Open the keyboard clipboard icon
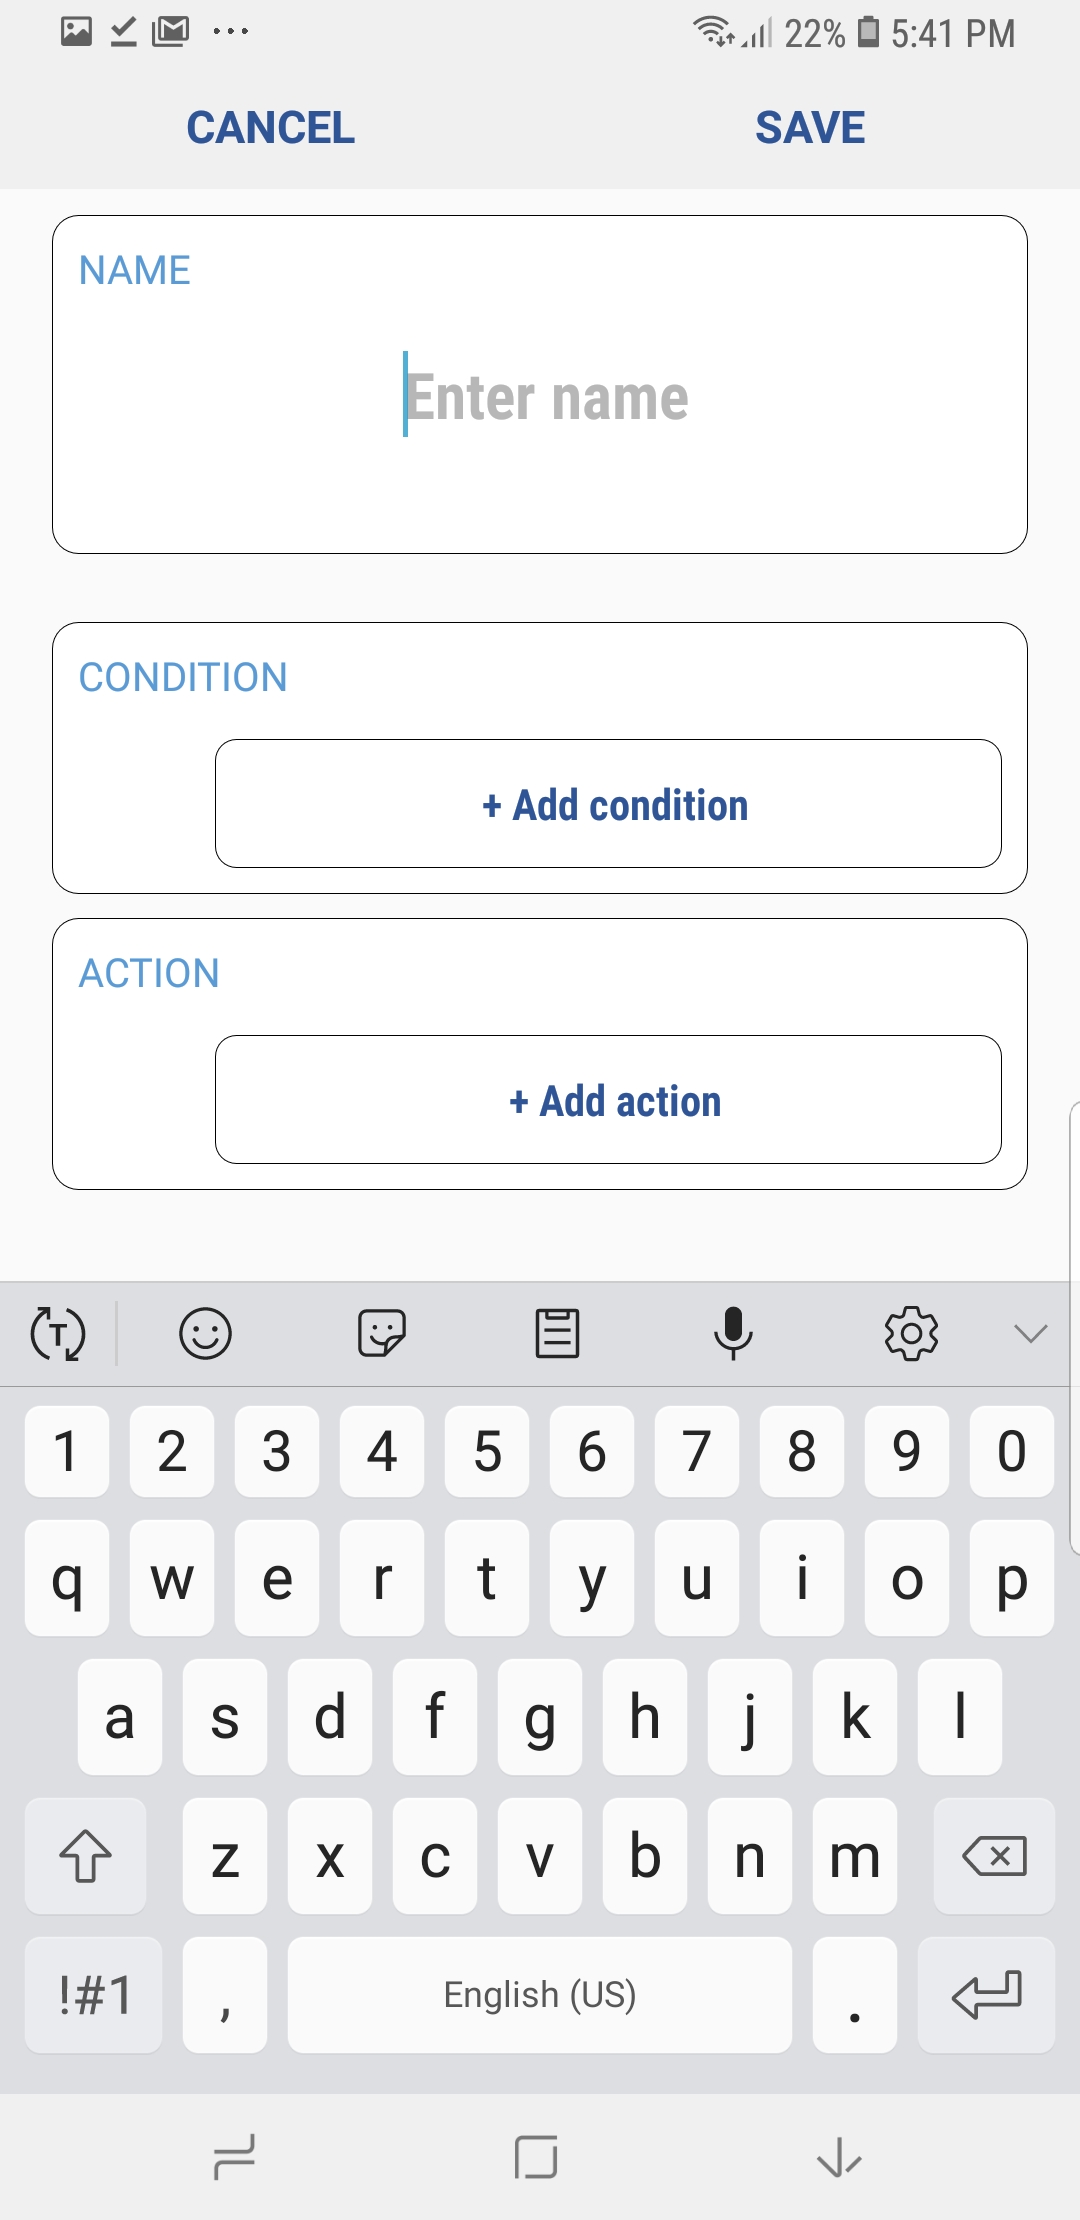Image resolution: width=1080 pixels, height=2220 pixels. (557, 1333)
